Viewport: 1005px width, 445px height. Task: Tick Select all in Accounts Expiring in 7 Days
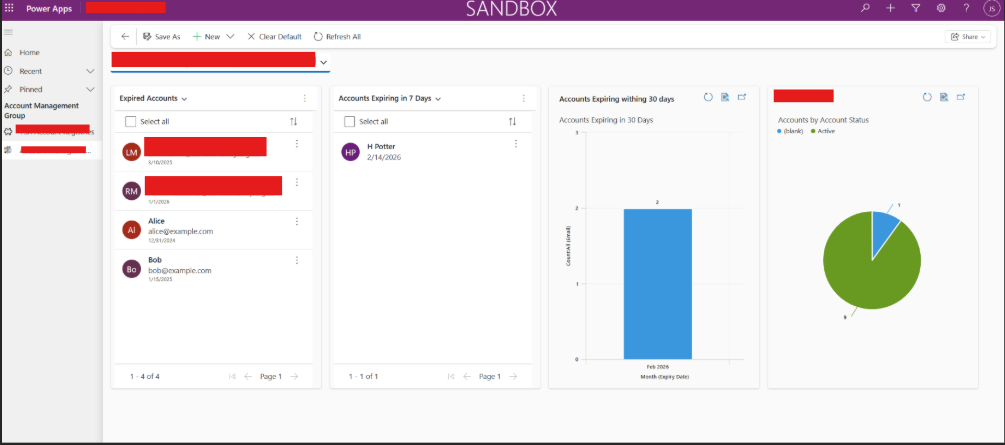pyautogui.click(x=349, y=121)
